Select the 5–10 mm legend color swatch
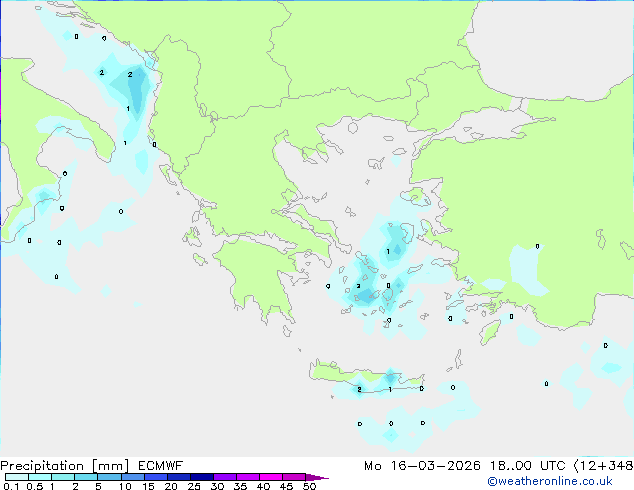The image size is (634, 490). [x=110, y=477]
